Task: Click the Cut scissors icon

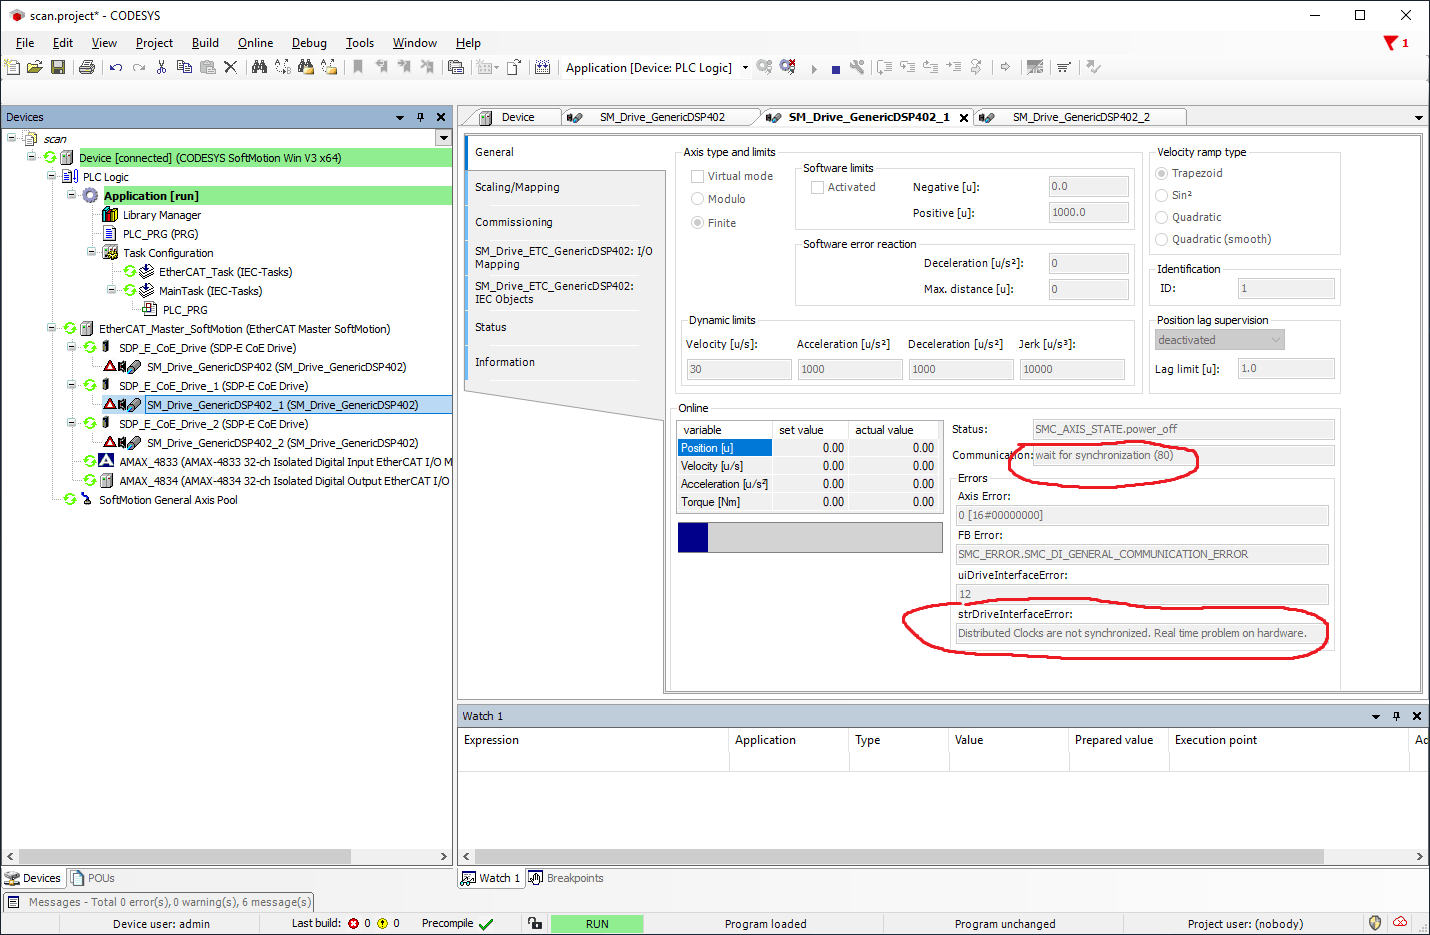Action: [161, 67]
